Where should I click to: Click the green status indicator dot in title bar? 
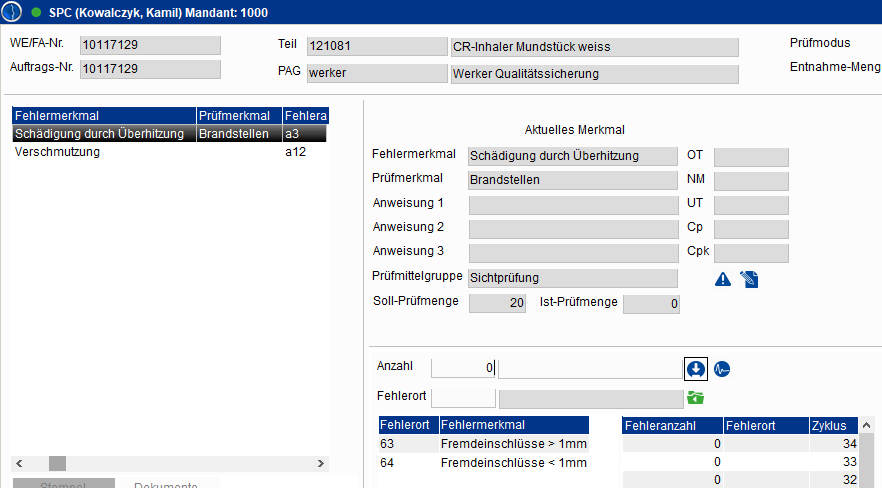(37, 13)
